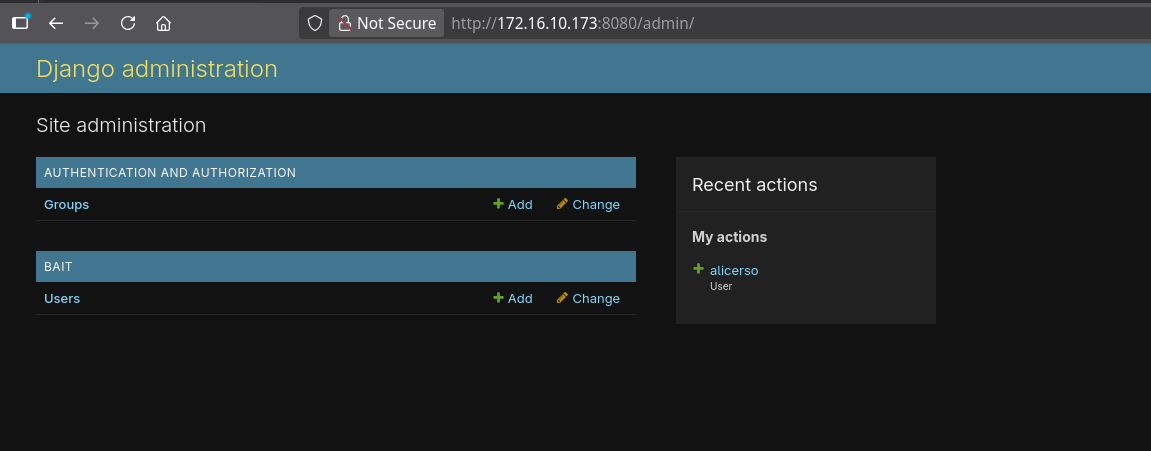Screen dimensions: 1151x451
Task: Reload the Django admin page
Action: [127, 22]
